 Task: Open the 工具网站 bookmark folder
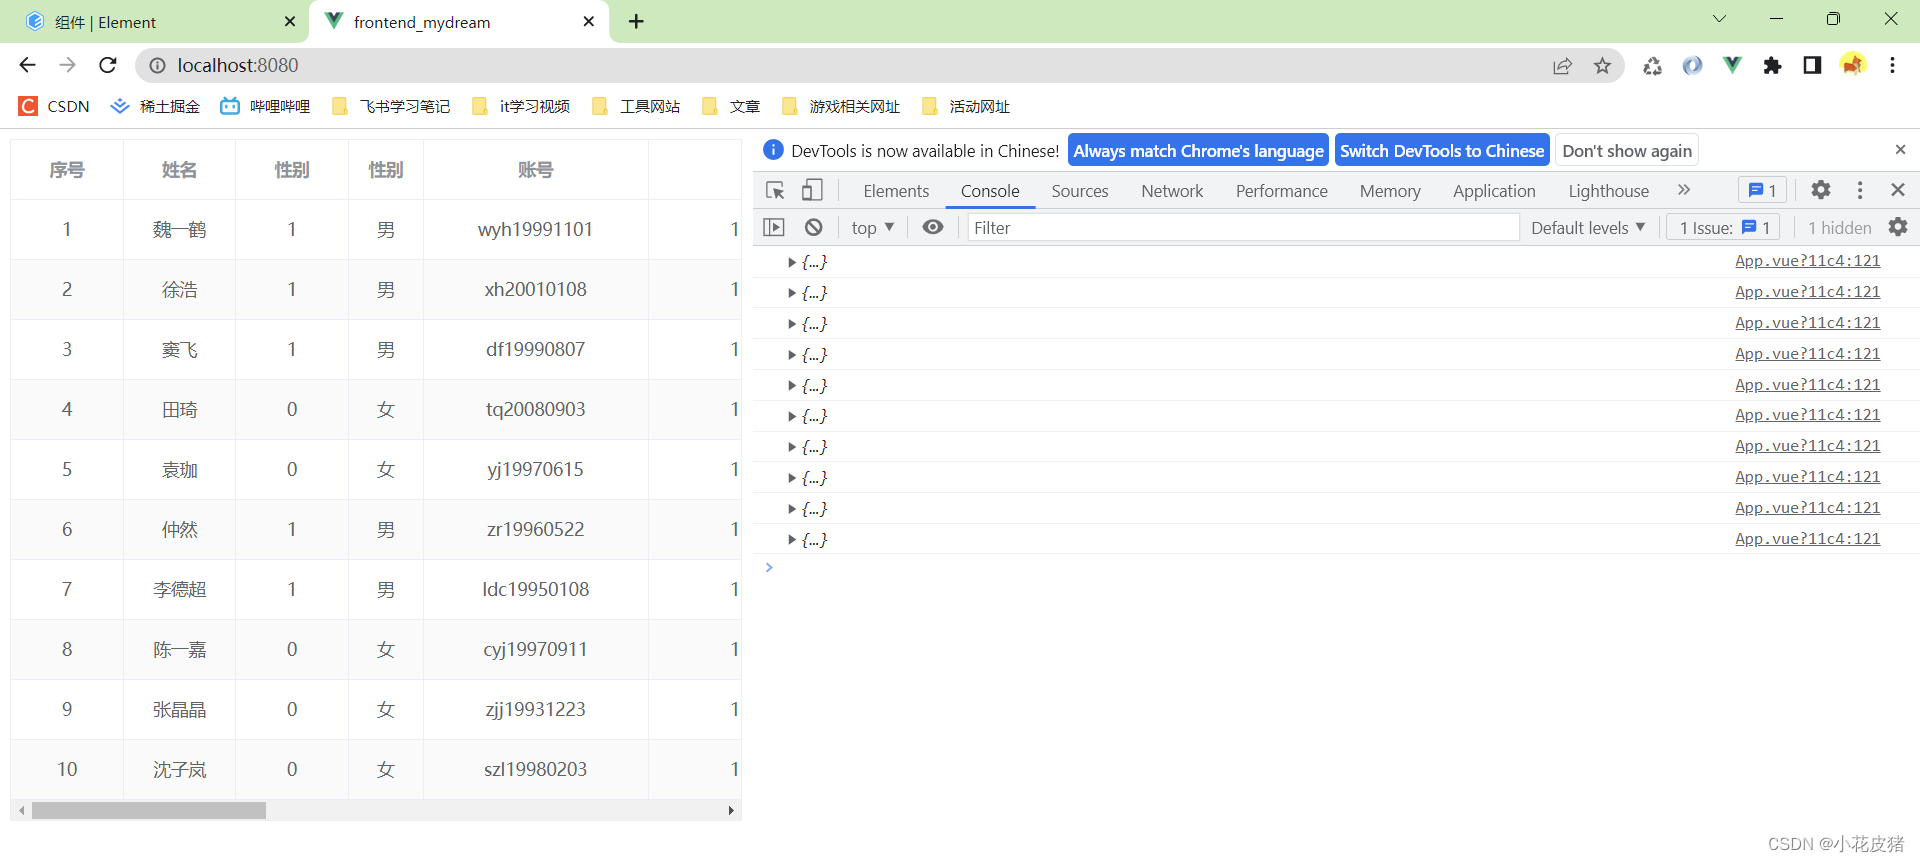(636, 106)
